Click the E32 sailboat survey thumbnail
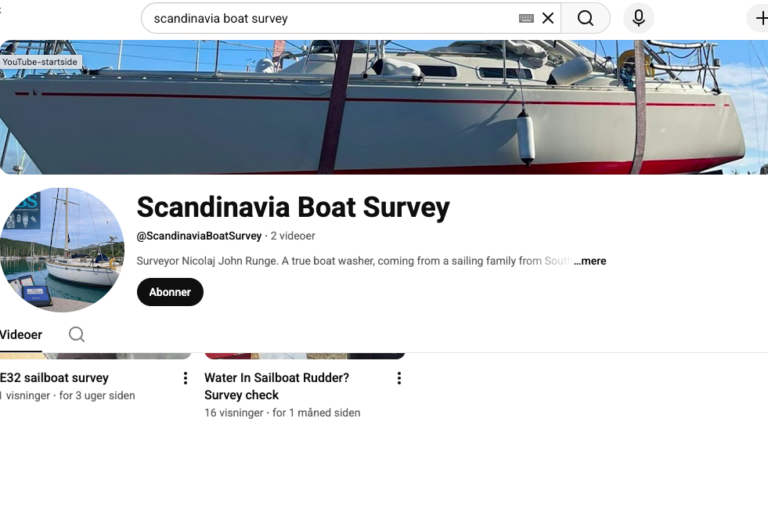The image size is (768, 512). 96,356
